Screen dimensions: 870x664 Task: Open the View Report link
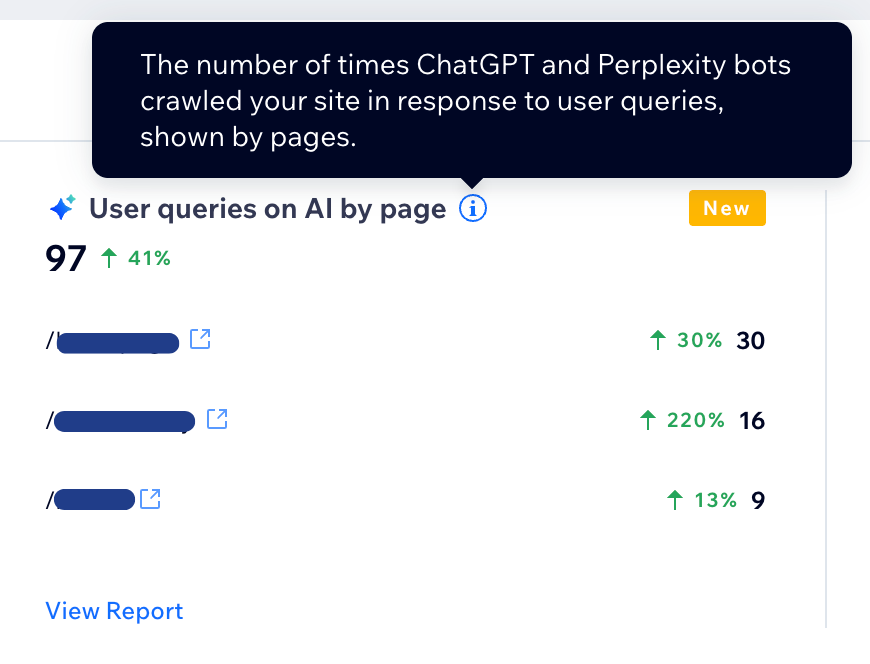point(114,610)
